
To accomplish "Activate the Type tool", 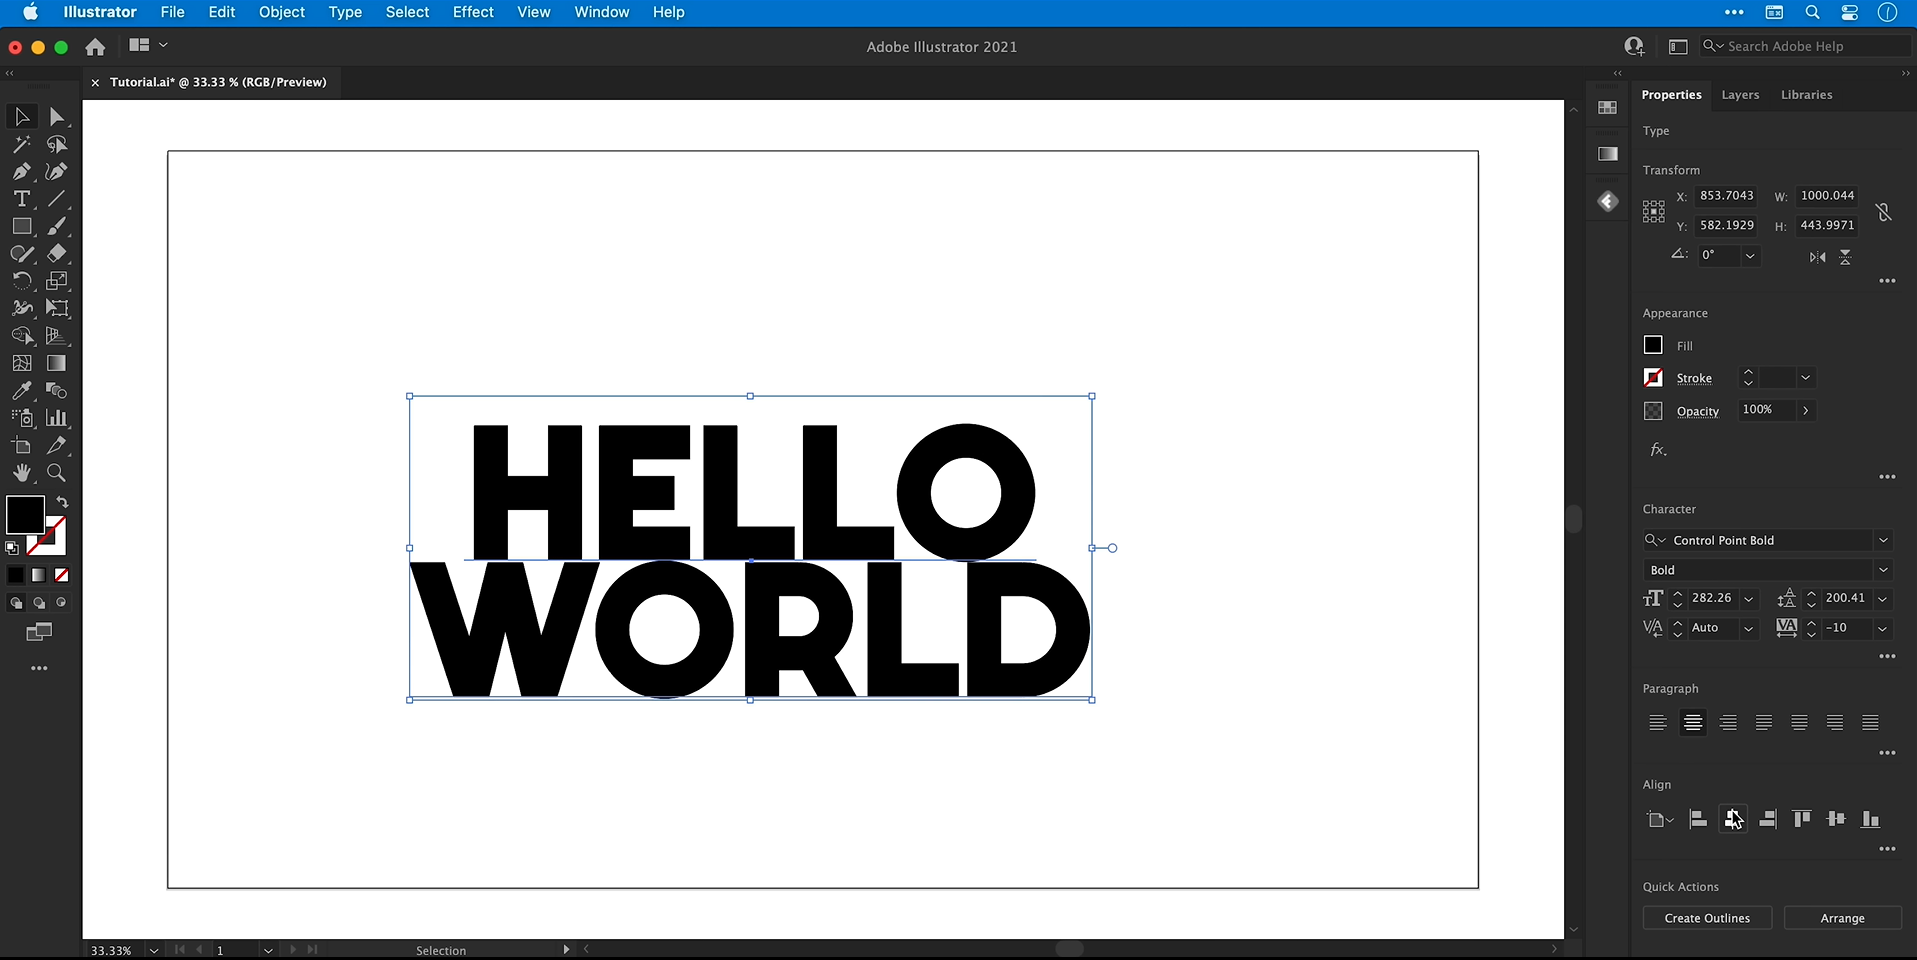I will (x=22, y=199).
